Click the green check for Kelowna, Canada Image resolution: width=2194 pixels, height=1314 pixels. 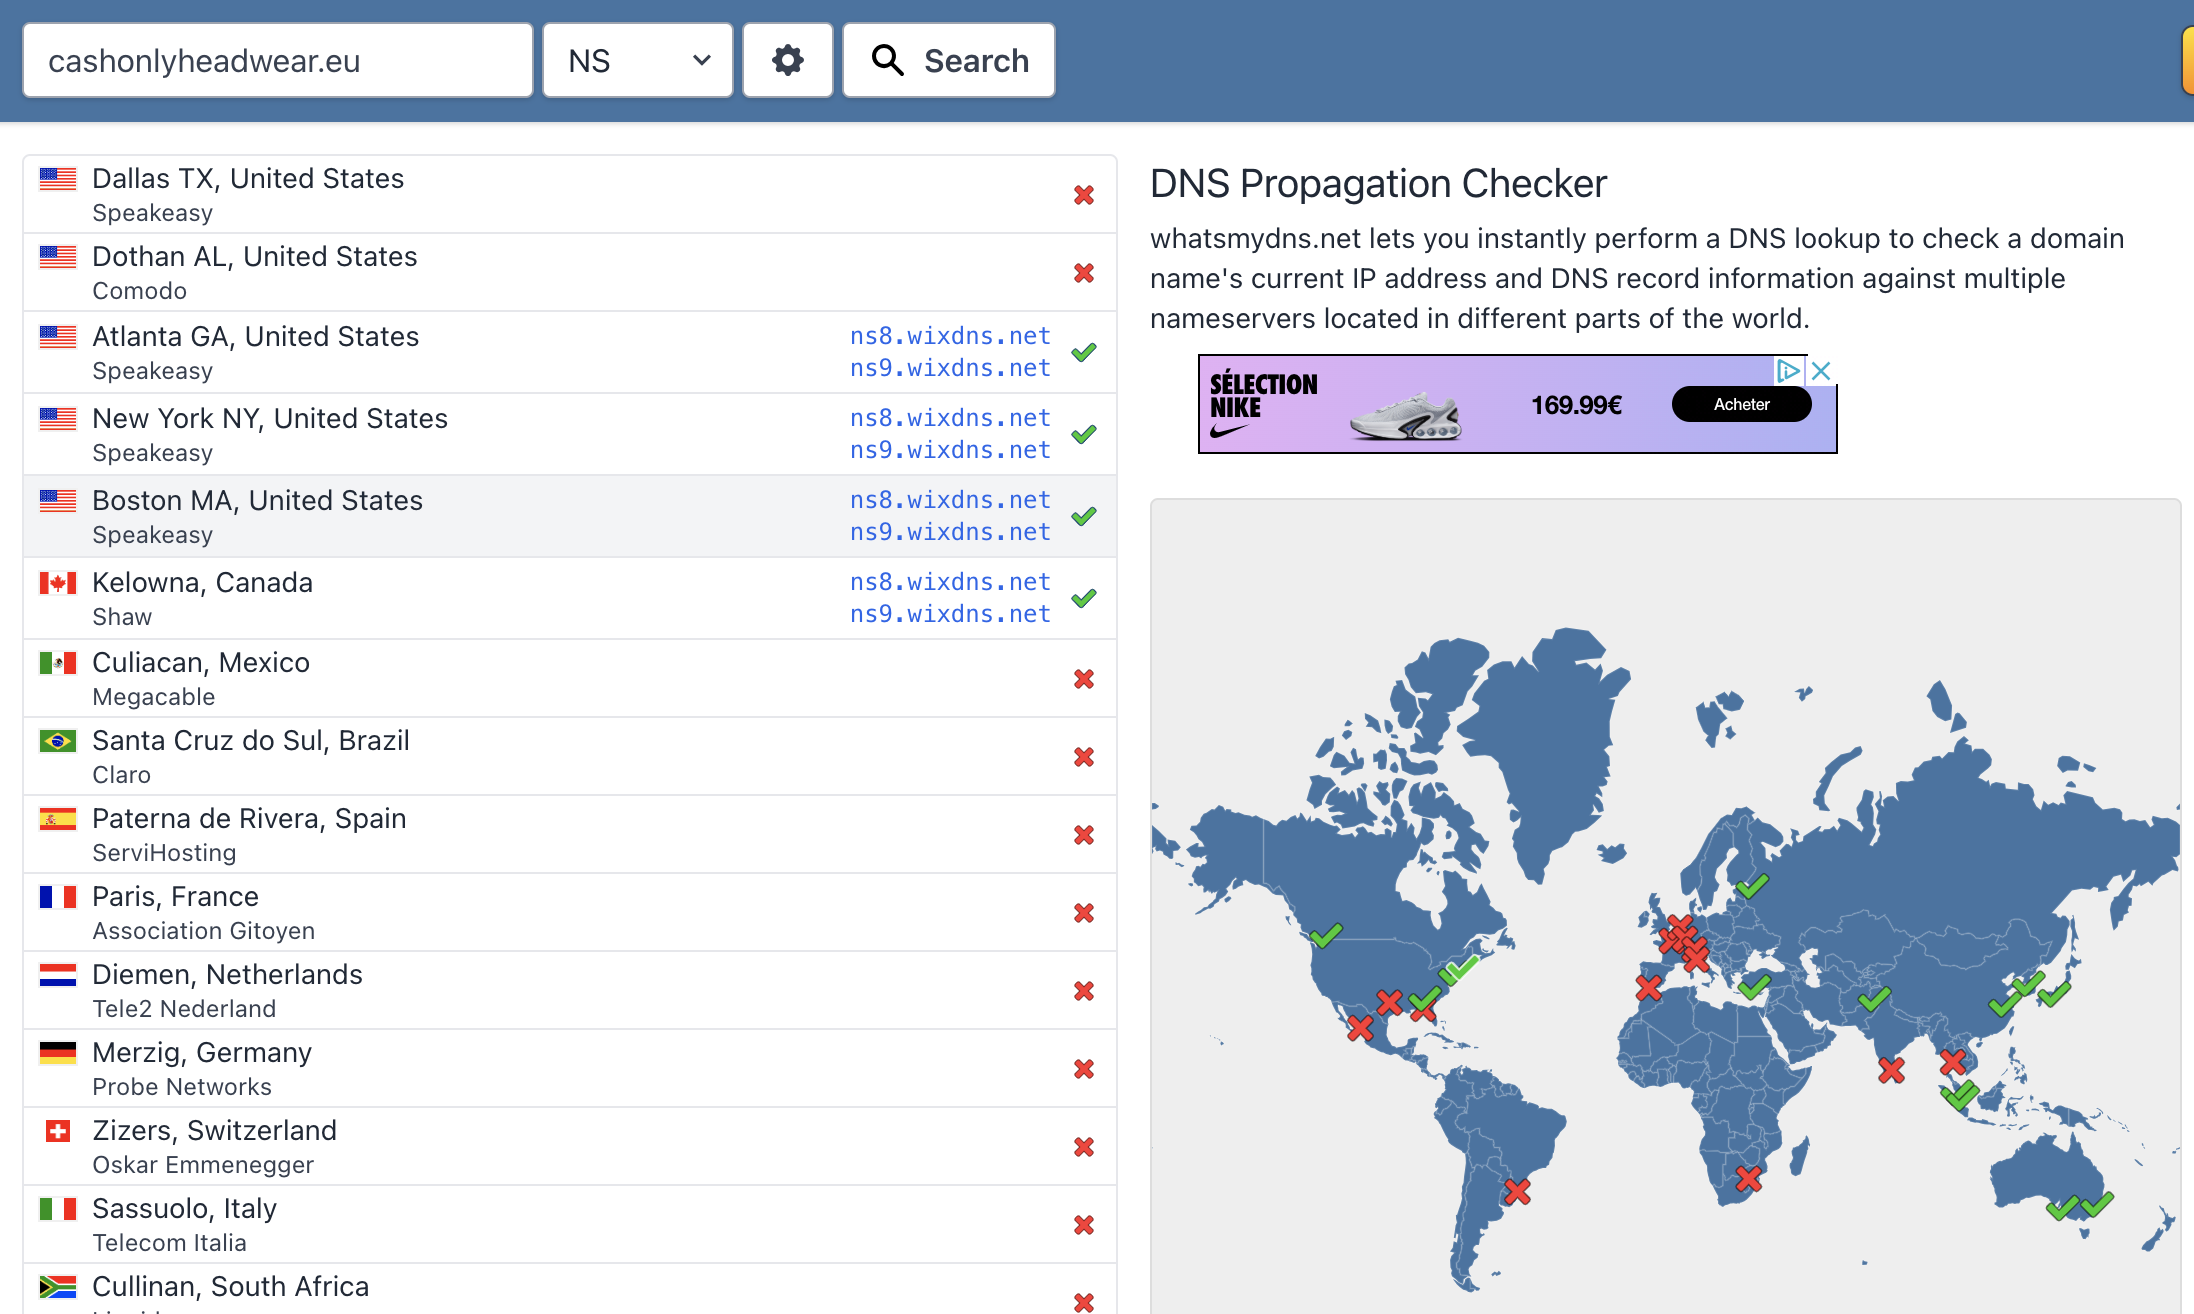[x=1083, y=598]
